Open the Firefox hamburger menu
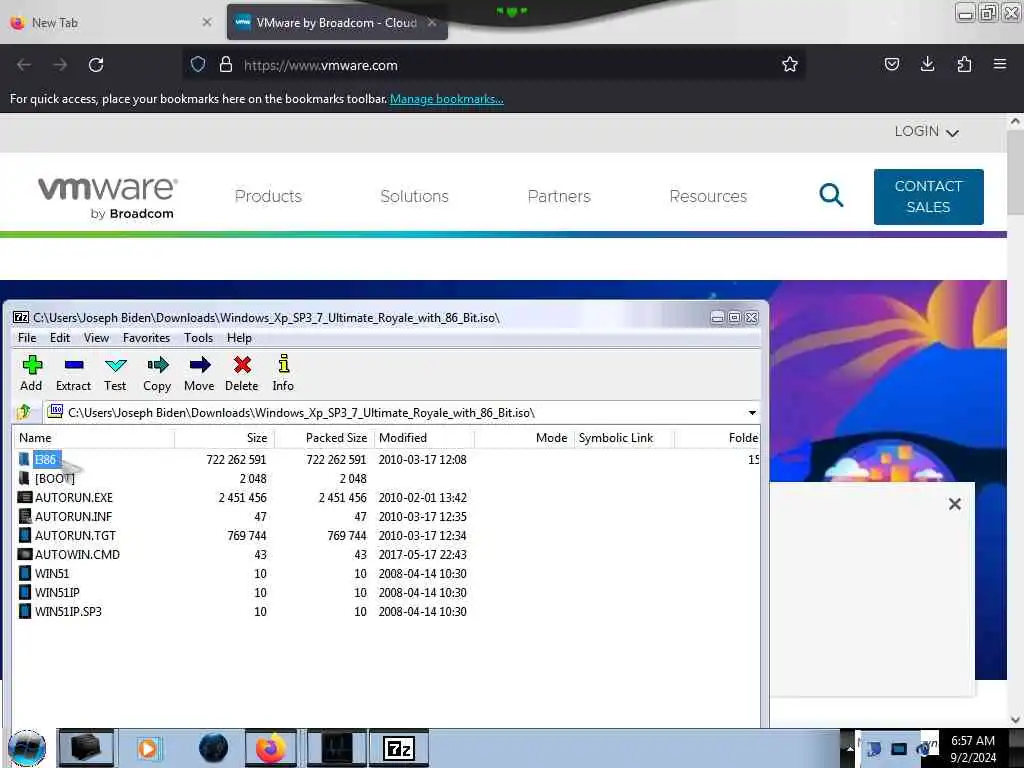The height and width of the screenshot is (768, 1024). [999, 64]
